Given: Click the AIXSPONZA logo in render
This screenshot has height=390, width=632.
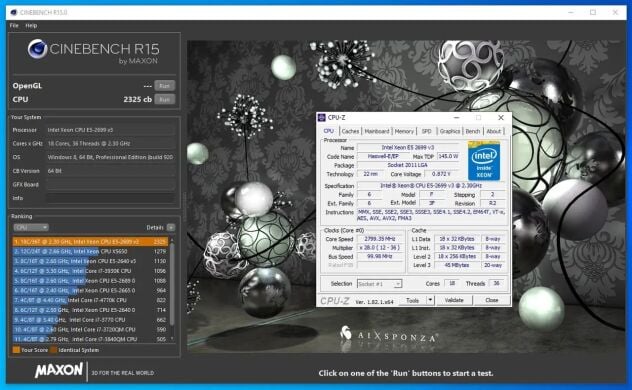Looking at the screenshot, I should [388, 334].
